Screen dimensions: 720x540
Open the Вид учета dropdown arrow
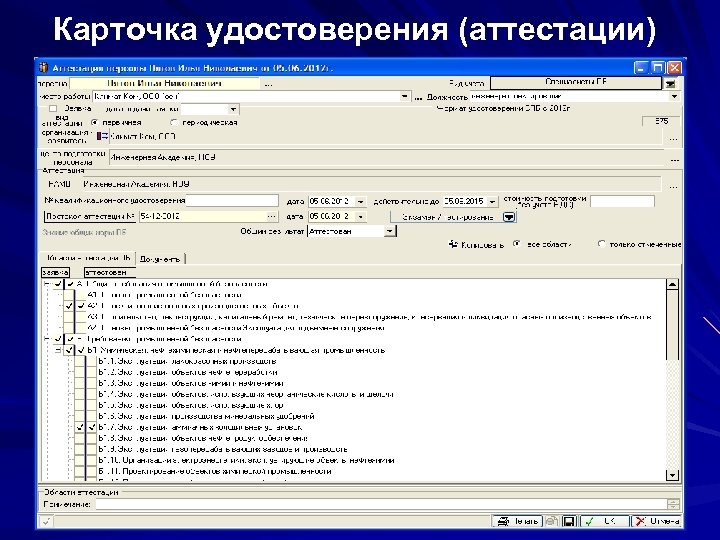coord(670,84)
